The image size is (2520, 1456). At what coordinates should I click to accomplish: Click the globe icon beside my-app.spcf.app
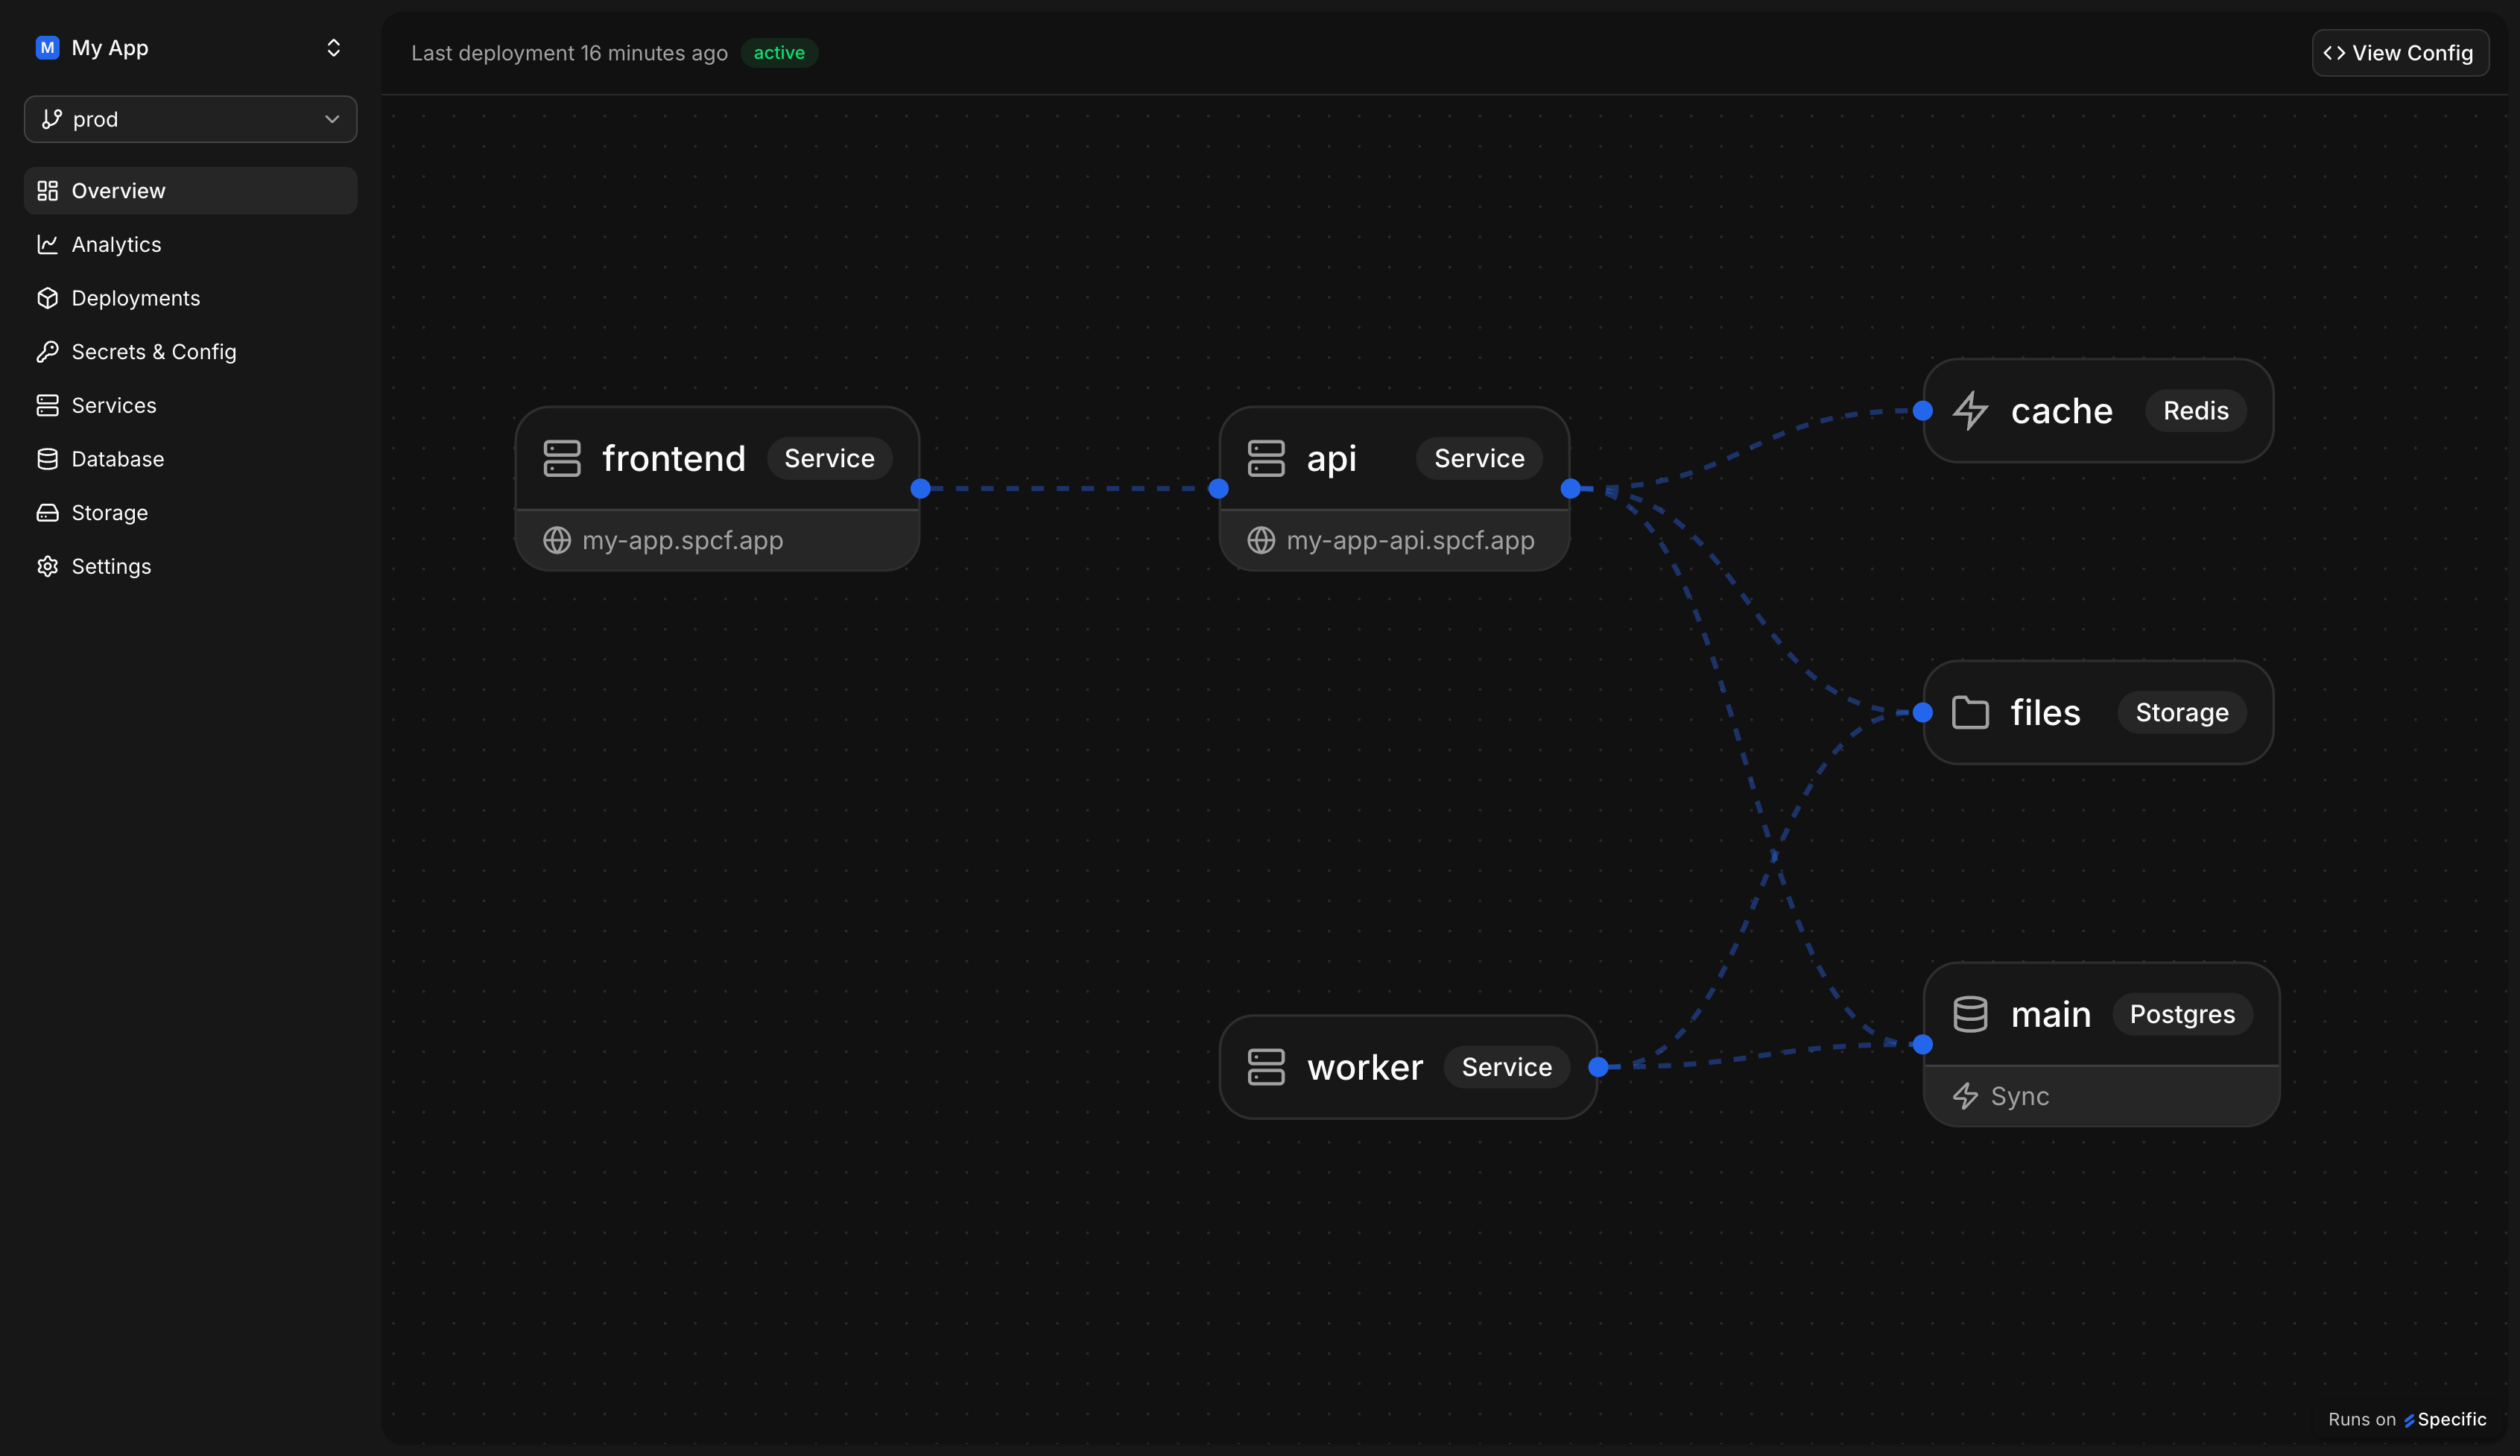[557, 540]
